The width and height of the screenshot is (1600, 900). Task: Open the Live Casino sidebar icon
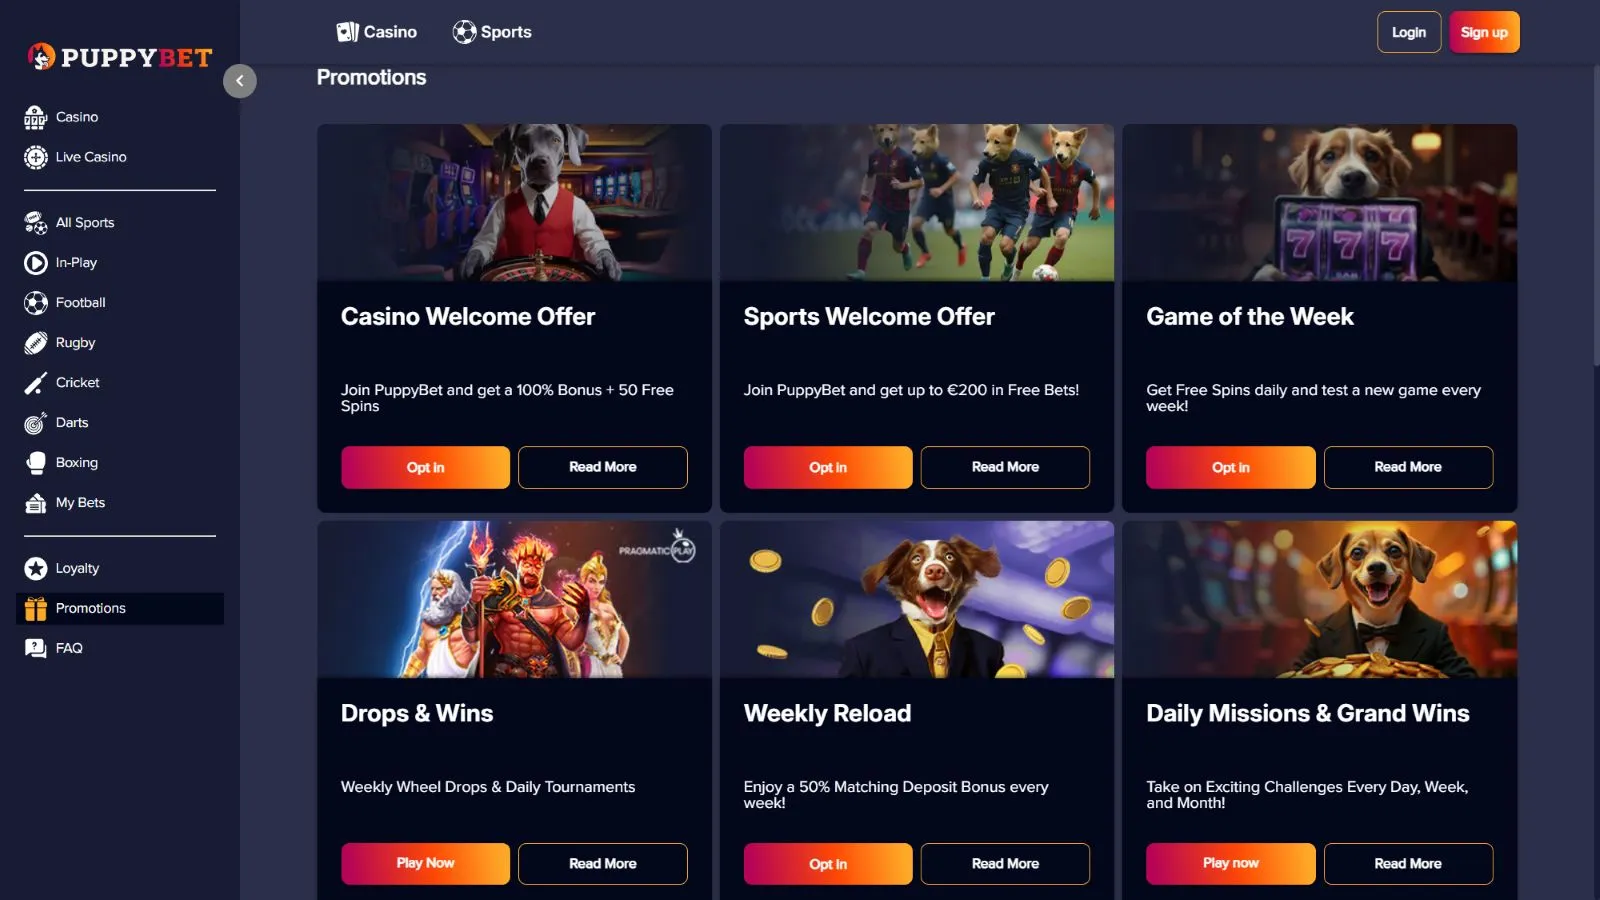tap(36, 157)
